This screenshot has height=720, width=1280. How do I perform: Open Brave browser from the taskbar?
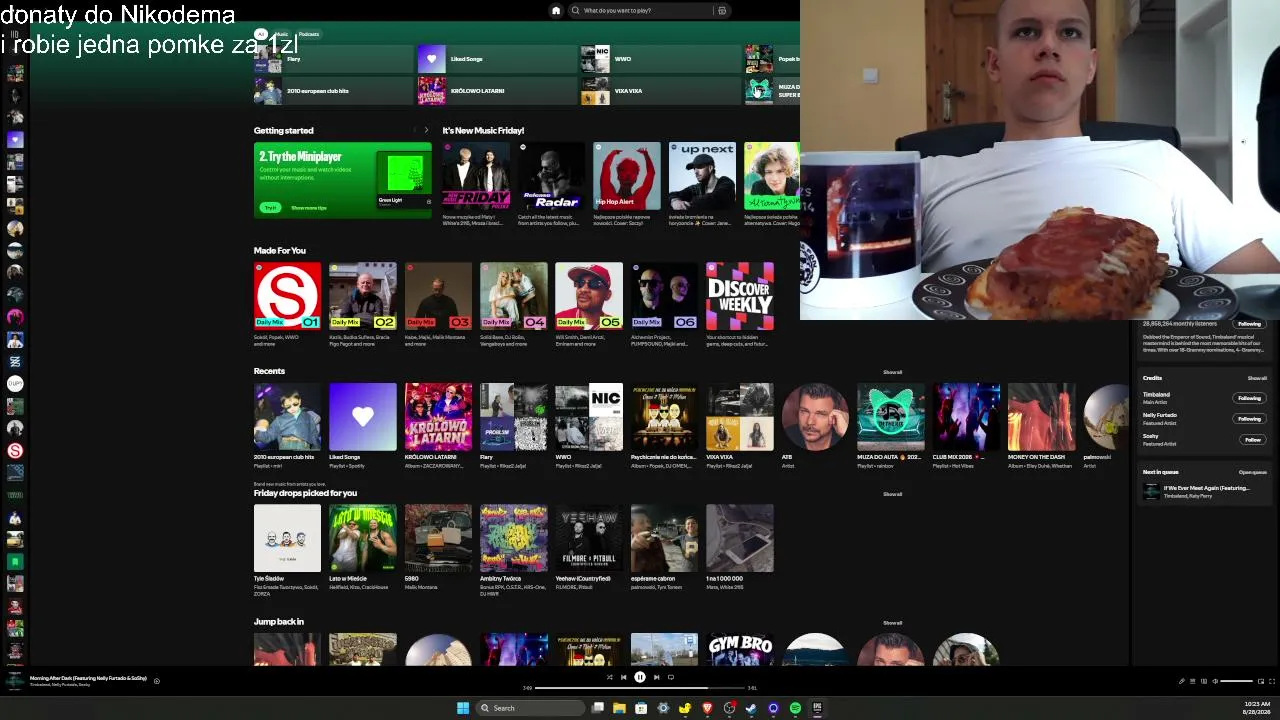coord(707,708)
